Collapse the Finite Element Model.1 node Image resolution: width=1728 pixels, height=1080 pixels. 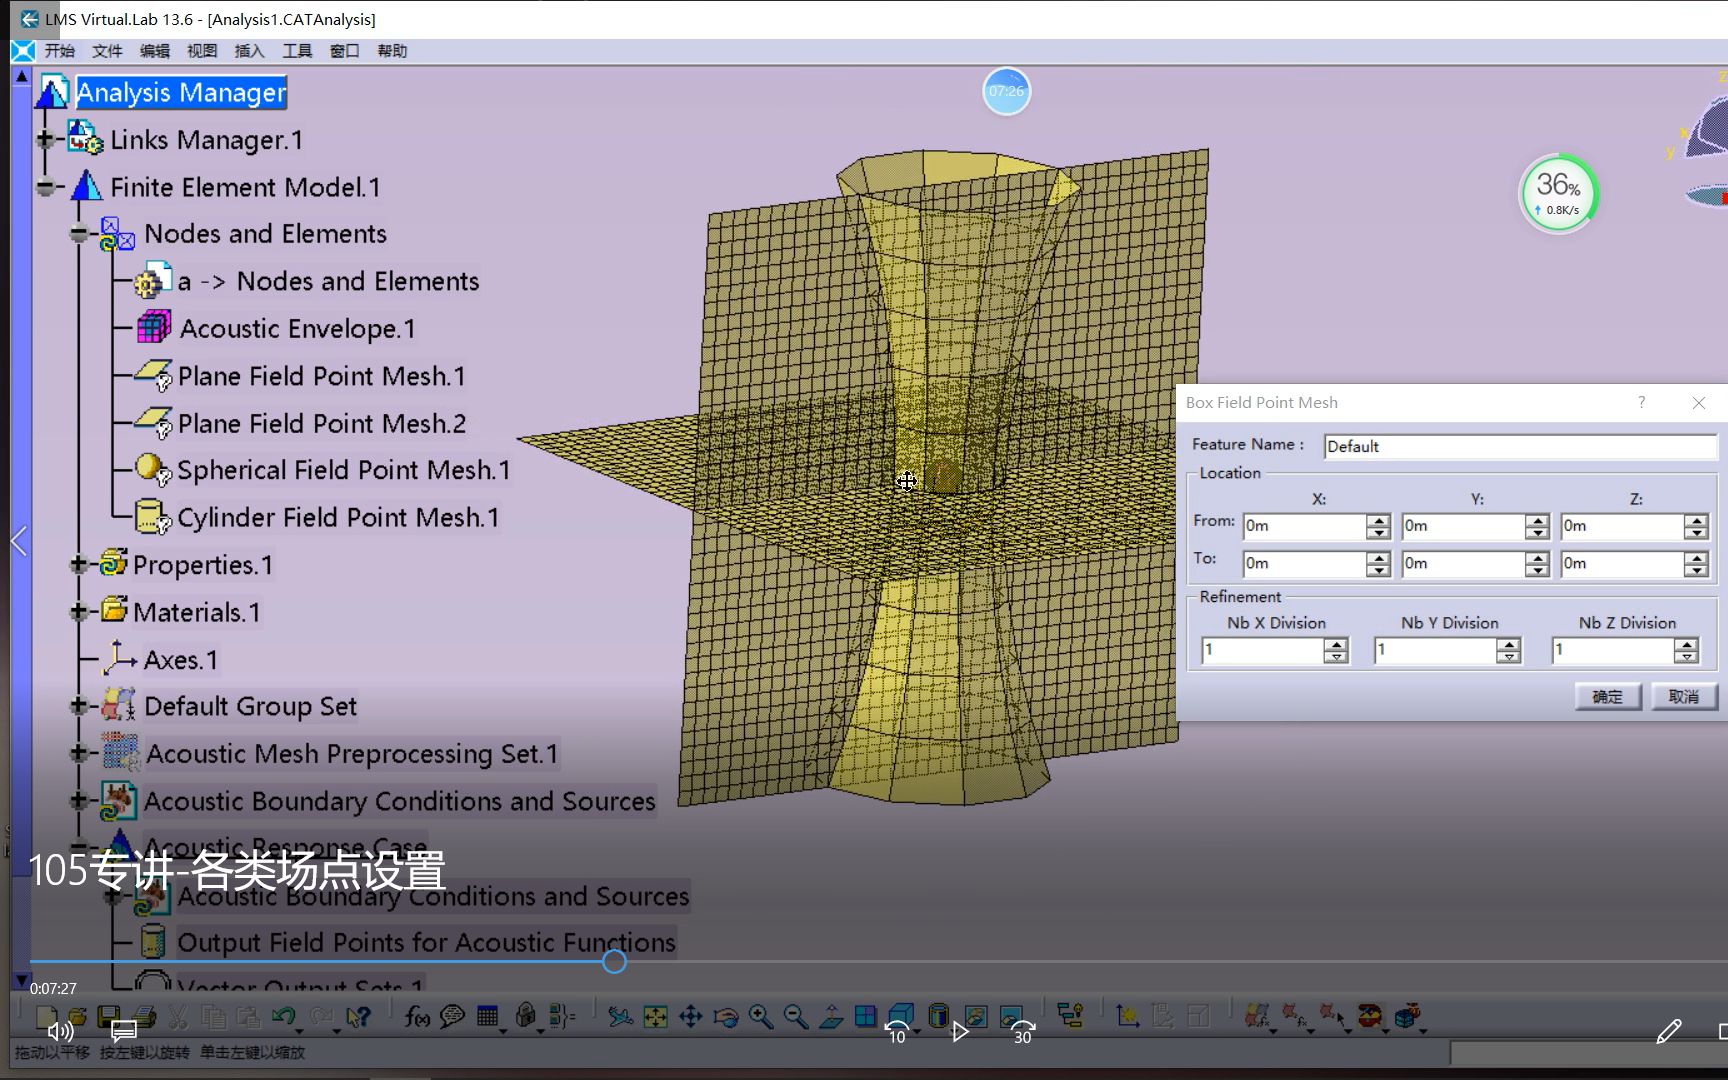coord(45,187)
